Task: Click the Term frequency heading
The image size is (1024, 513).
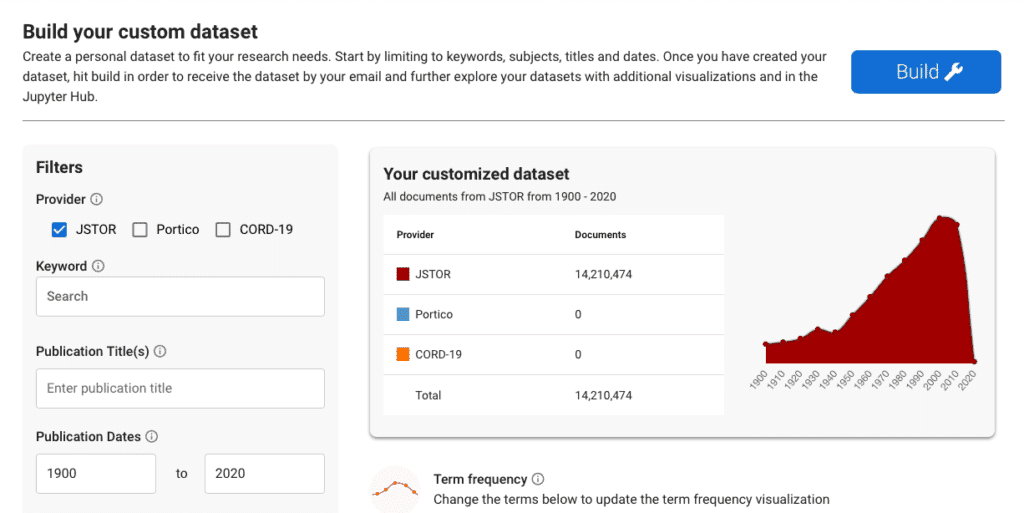Action: click(480, 479)
